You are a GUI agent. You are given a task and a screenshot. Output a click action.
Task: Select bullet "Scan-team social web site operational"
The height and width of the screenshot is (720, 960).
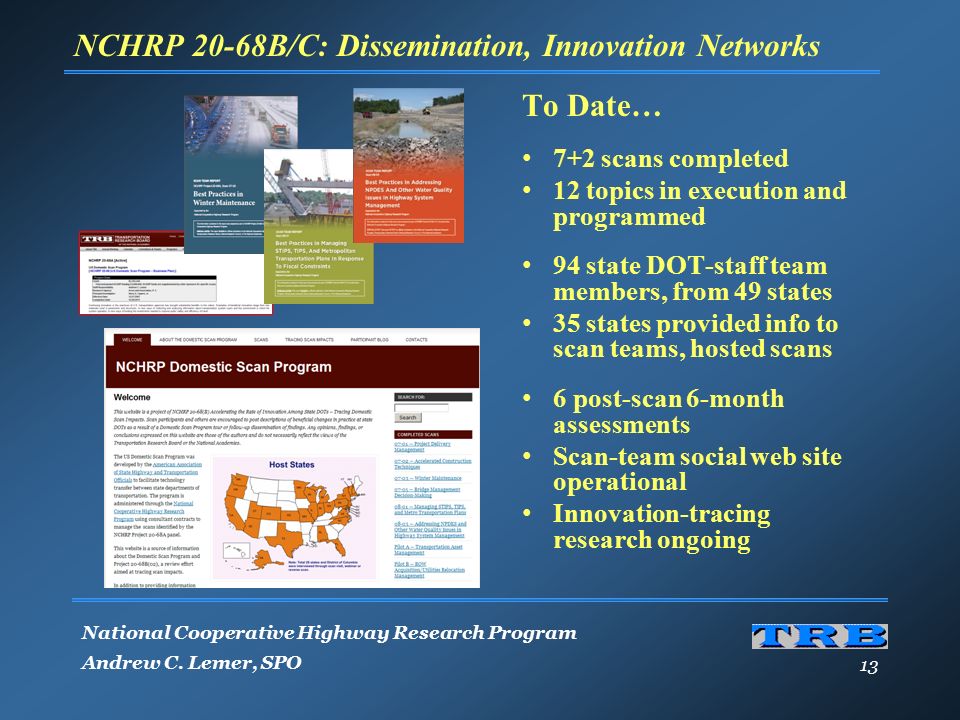(697, 469)
